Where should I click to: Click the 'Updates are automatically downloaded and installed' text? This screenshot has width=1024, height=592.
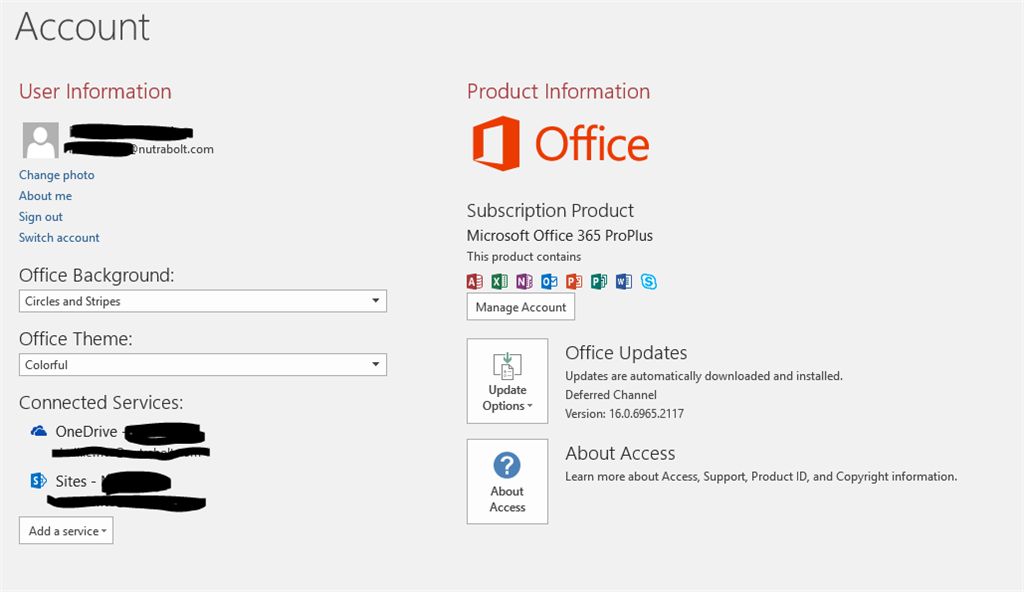pos(704,376)
